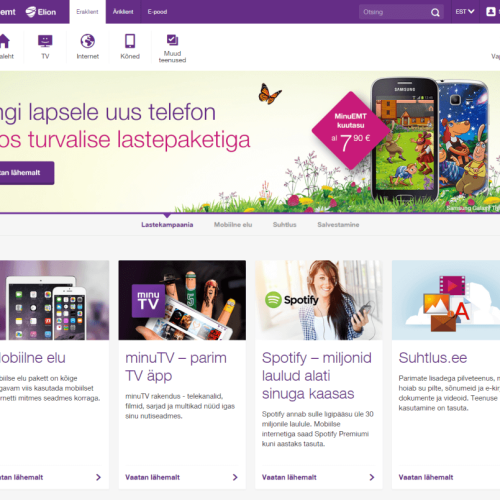The width and height of the screenshot is (500, 500).
Task: Click the purple banner Vaatan lähemalt button
Action: pyautogui.click(x=27, y=173)
